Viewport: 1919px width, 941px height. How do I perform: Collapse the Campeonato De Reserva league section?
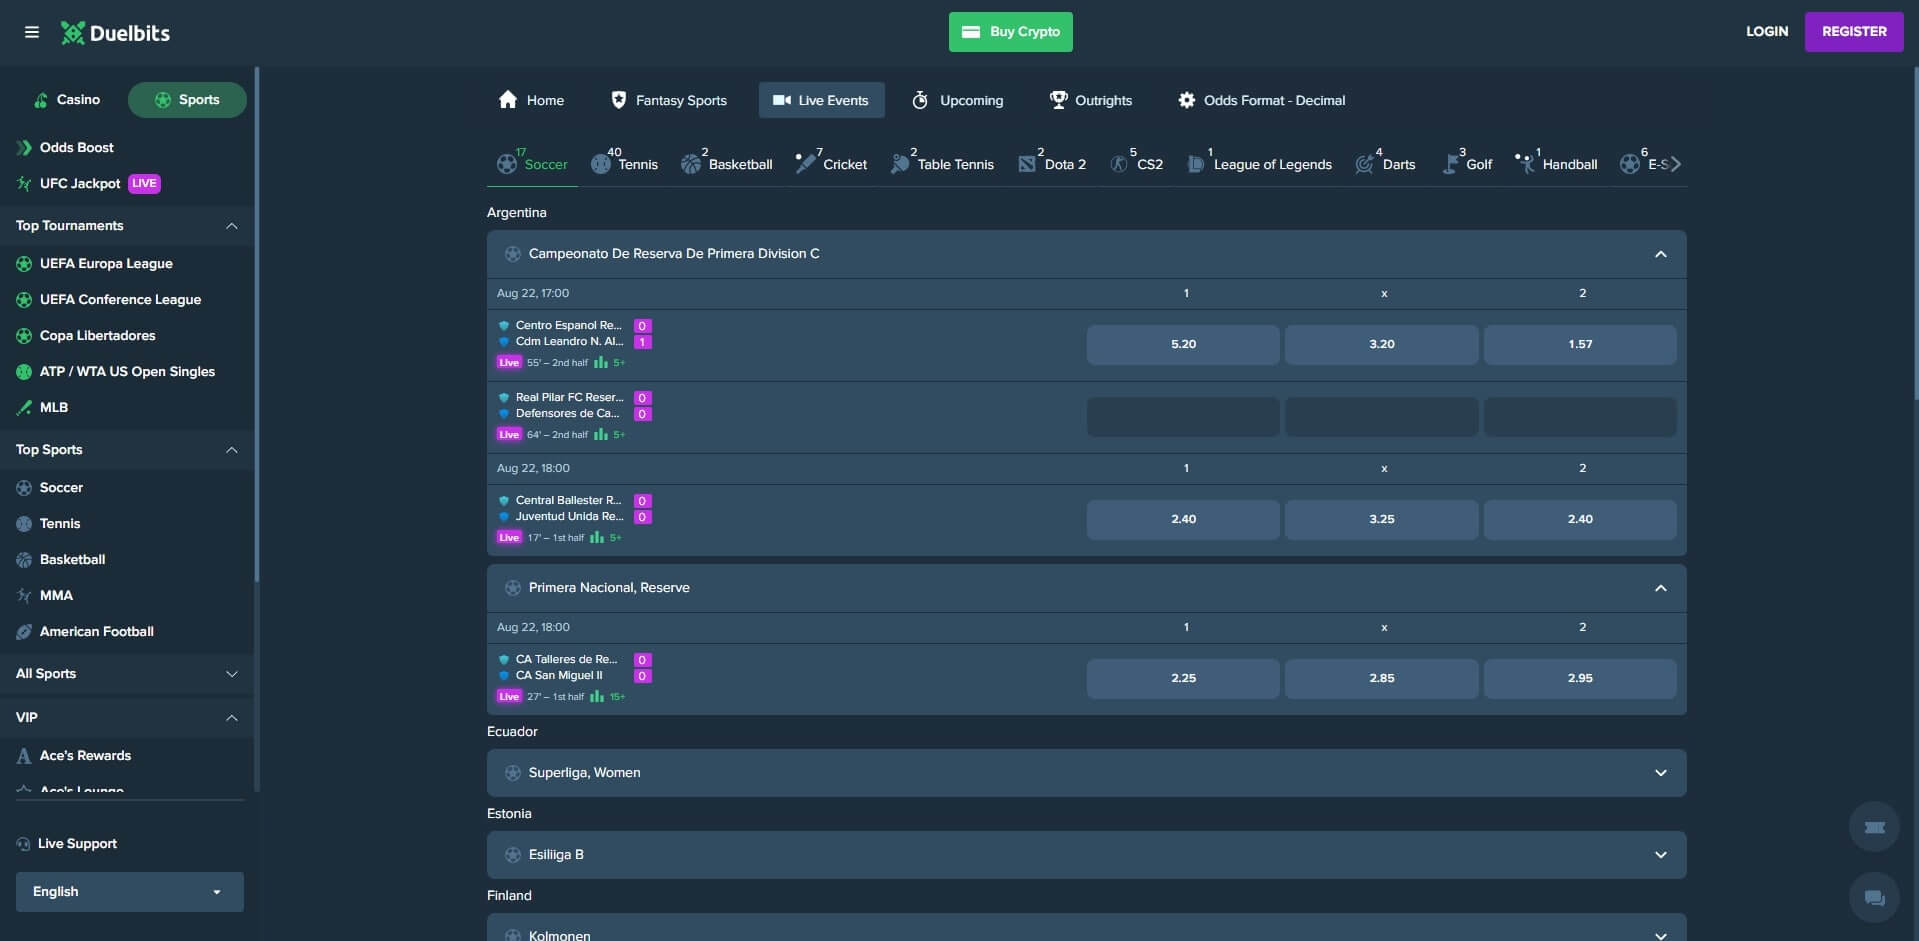(x=1660, y=254)
